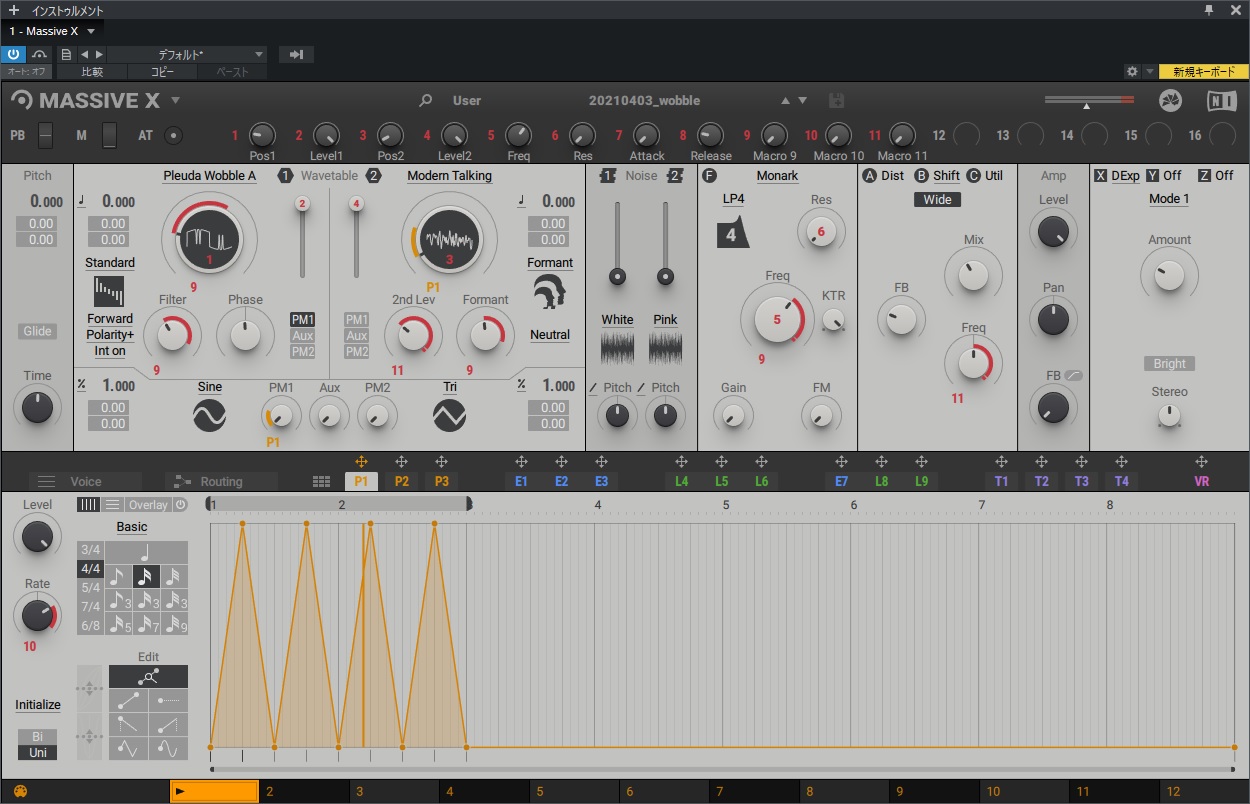Click the yellow 新規キーボード button
The image size is (1250, 804).
point(1203,72)
